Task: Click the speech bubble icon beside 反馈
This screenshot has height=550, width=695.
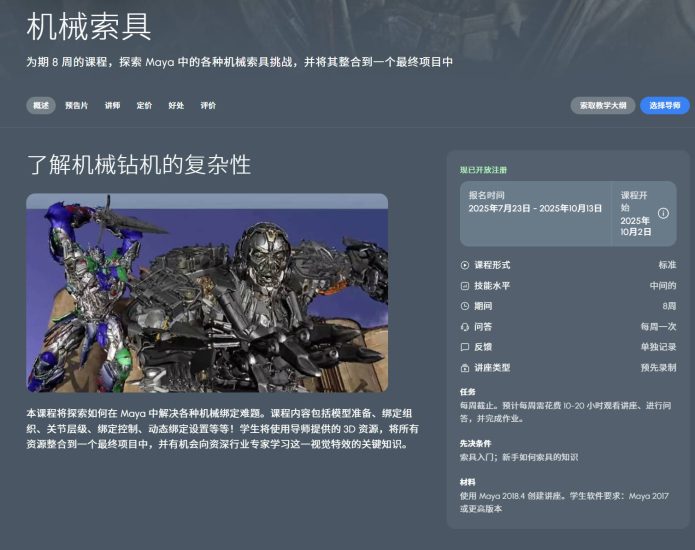Action: pos(465,347)
